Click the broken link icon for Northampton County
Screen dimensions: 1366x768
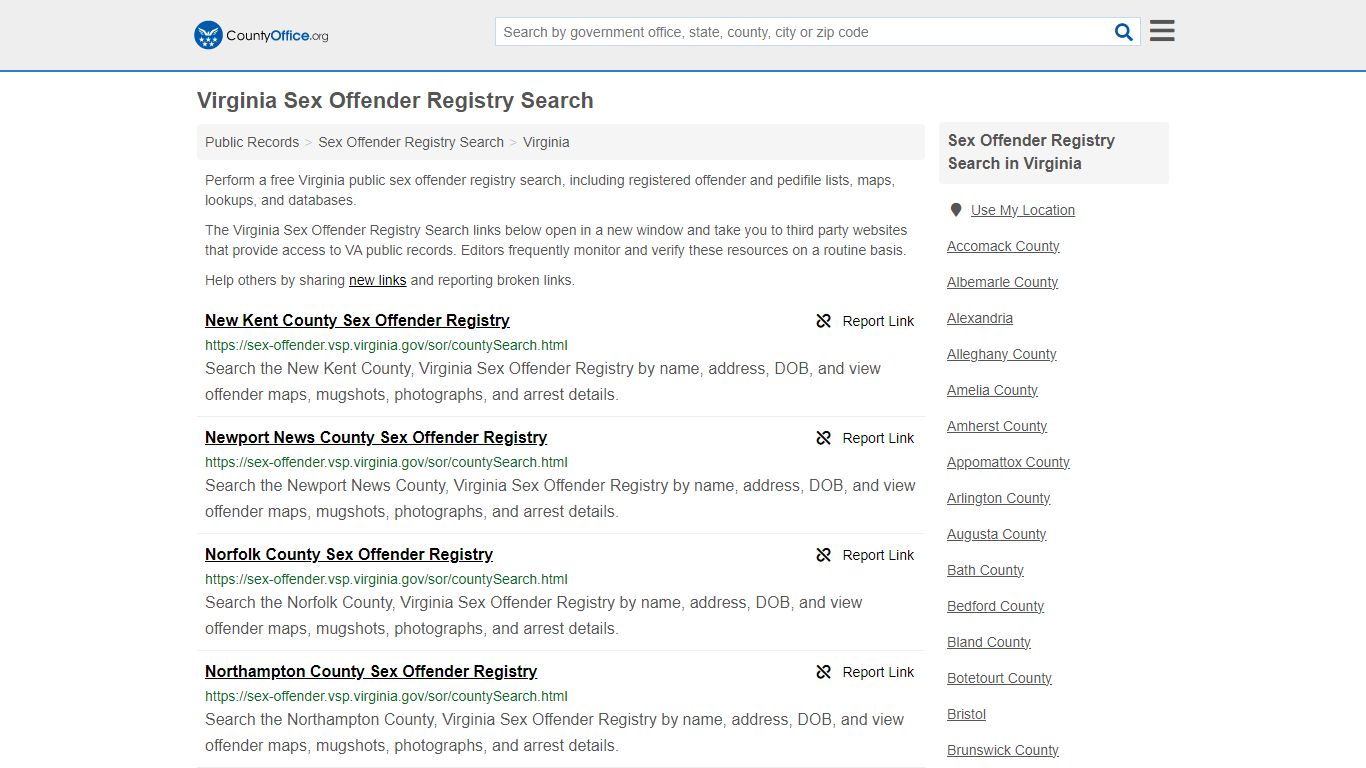tap(824, 672)
